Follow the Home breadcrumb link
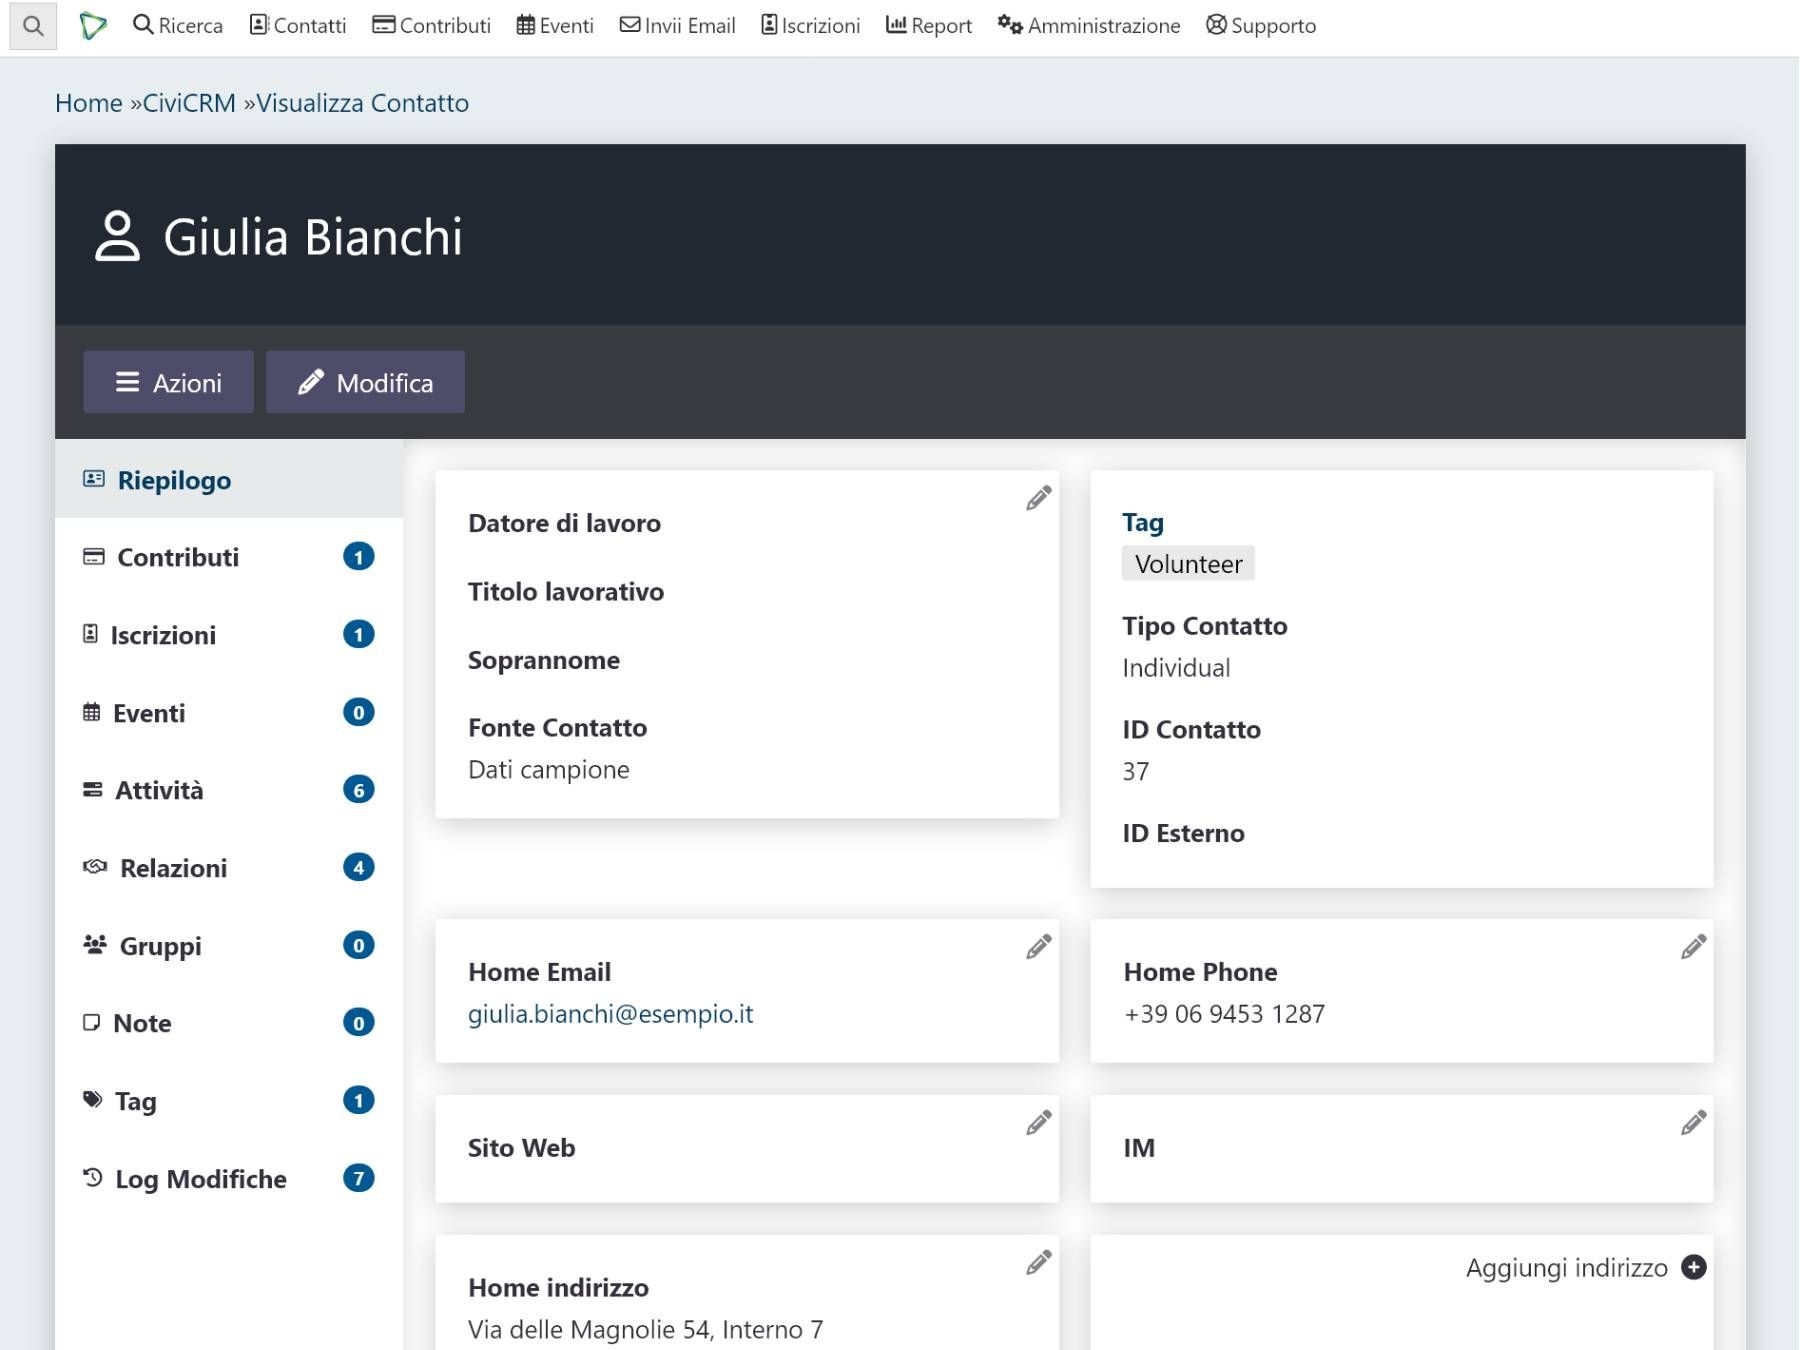The width and height of the screenshot is (1800, 1350). [90, 102]
